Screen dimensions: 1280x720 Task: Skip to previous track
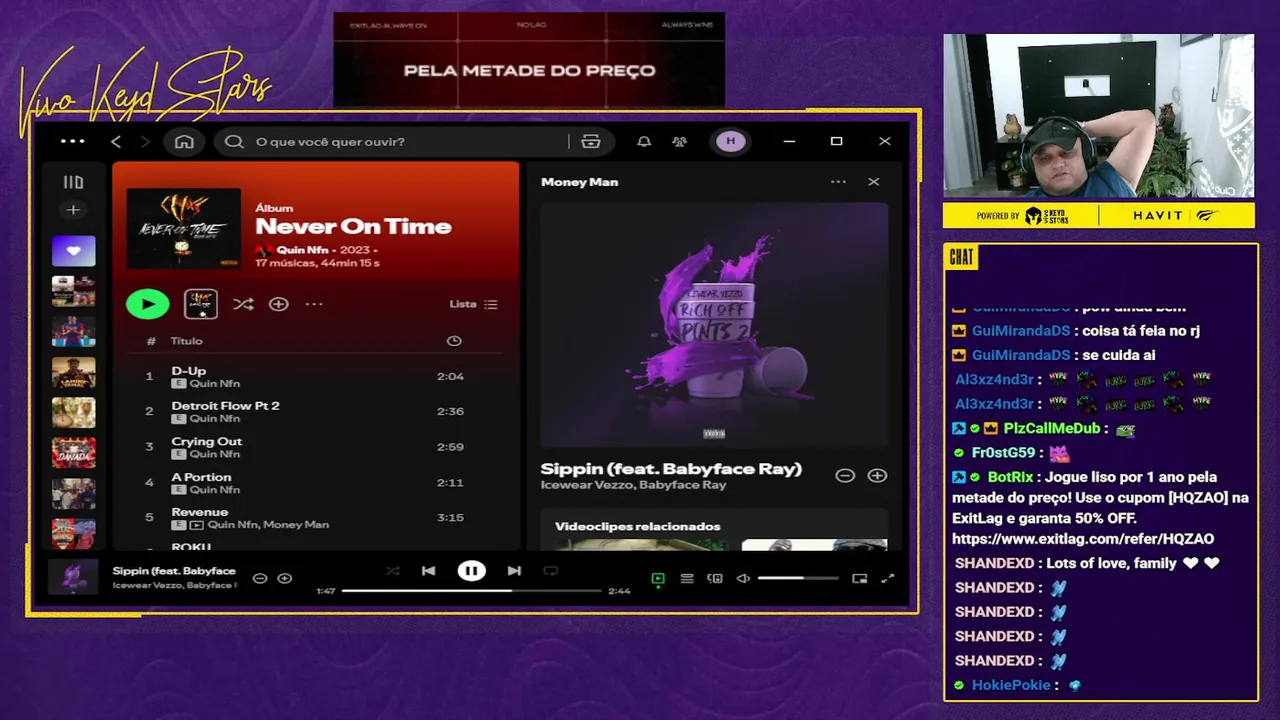[428, 571]
